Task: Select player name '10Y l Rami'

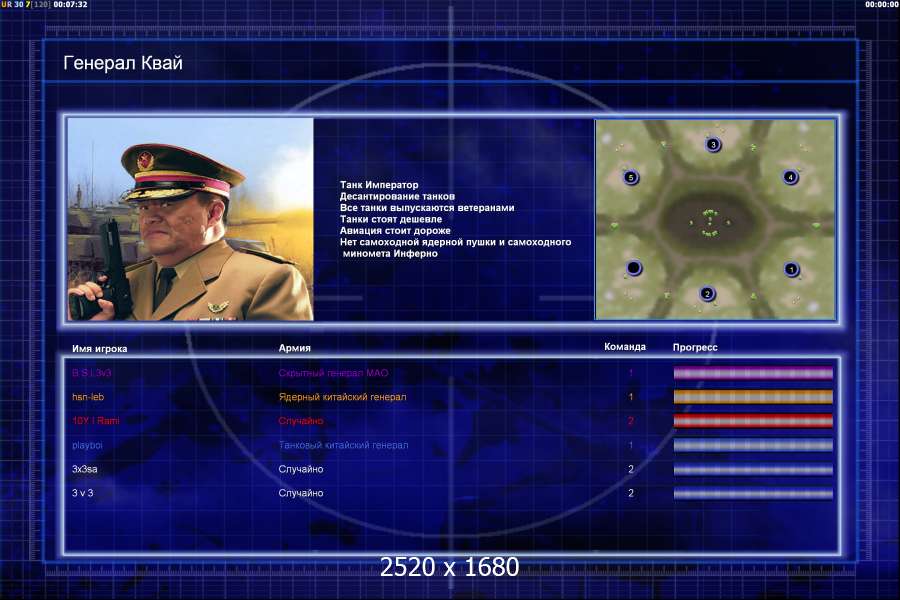Action: coord(96,421)
